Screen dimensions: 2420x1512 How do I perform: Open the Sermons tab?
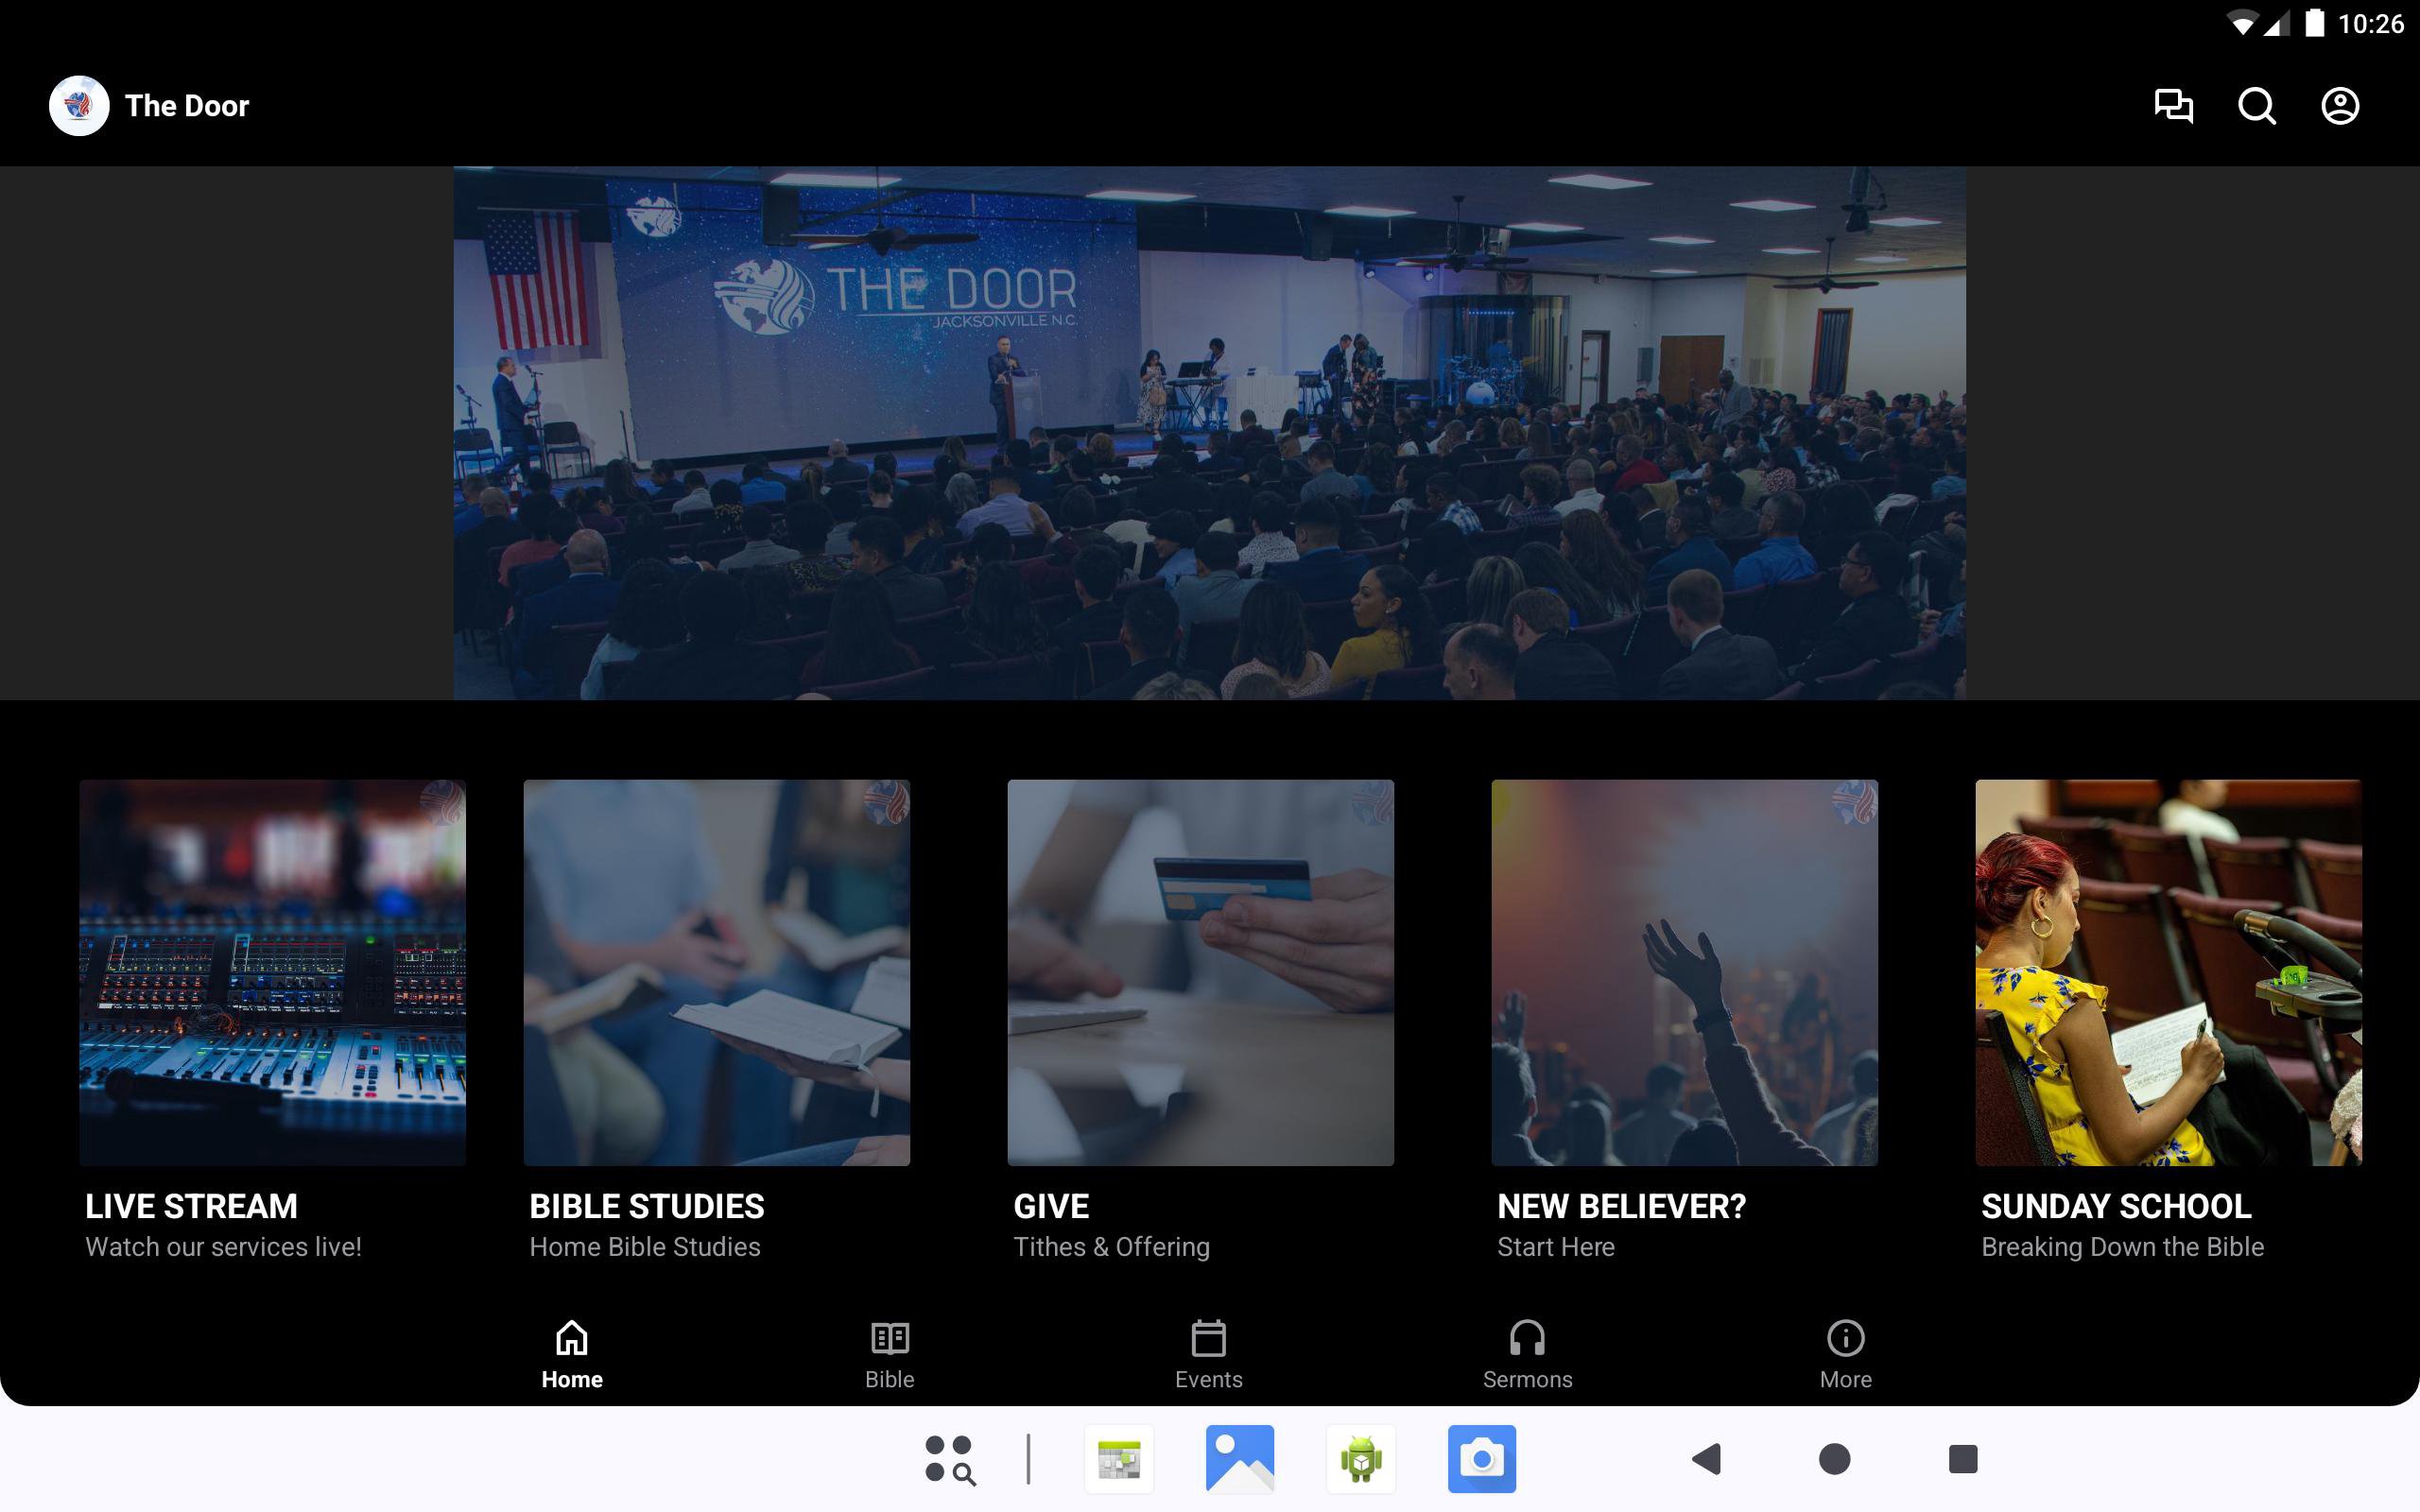(1527, 1354)
